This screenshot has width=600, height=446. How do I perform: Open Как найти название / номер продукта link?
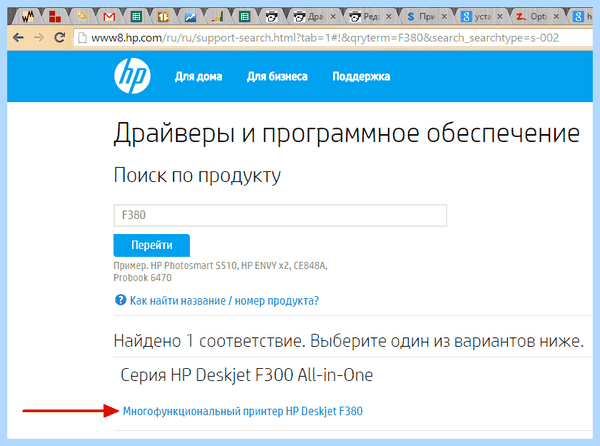coord(224,301)
